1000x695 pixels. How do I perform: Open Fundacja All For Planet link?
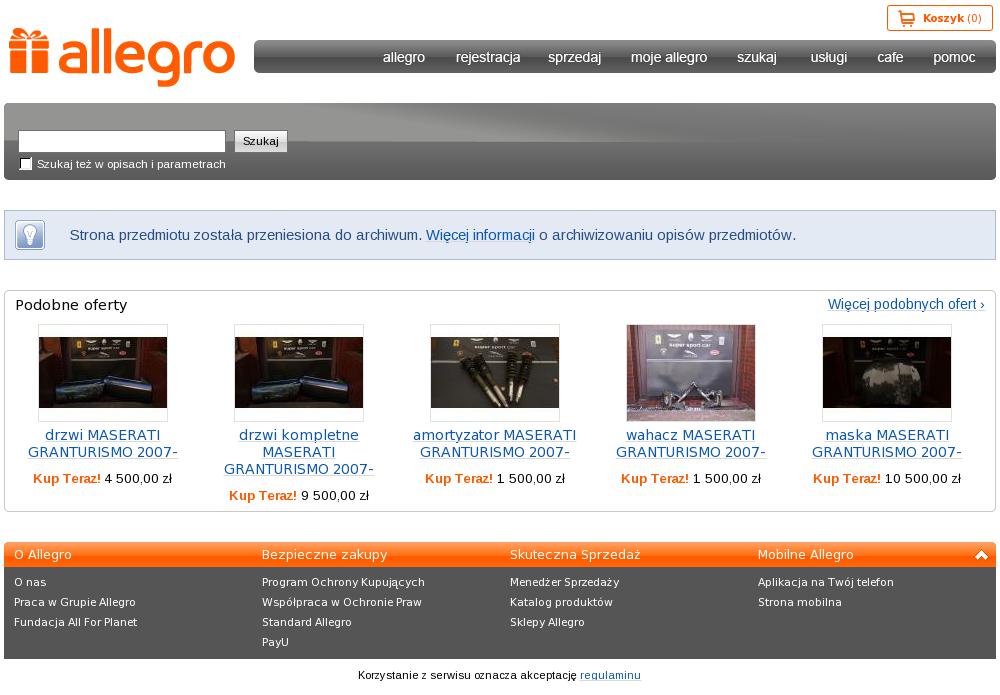pos(75,622)
